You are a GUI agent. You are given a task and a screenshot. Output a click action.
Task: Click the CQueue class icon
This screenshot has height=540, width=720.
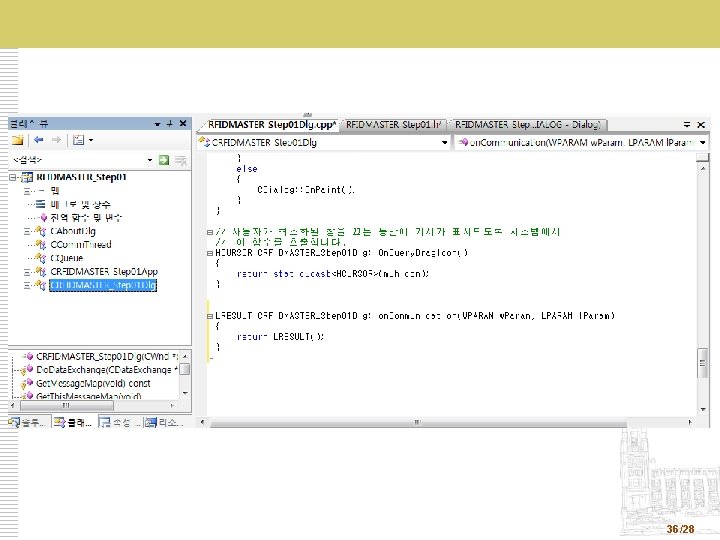[x=40, y=258]
